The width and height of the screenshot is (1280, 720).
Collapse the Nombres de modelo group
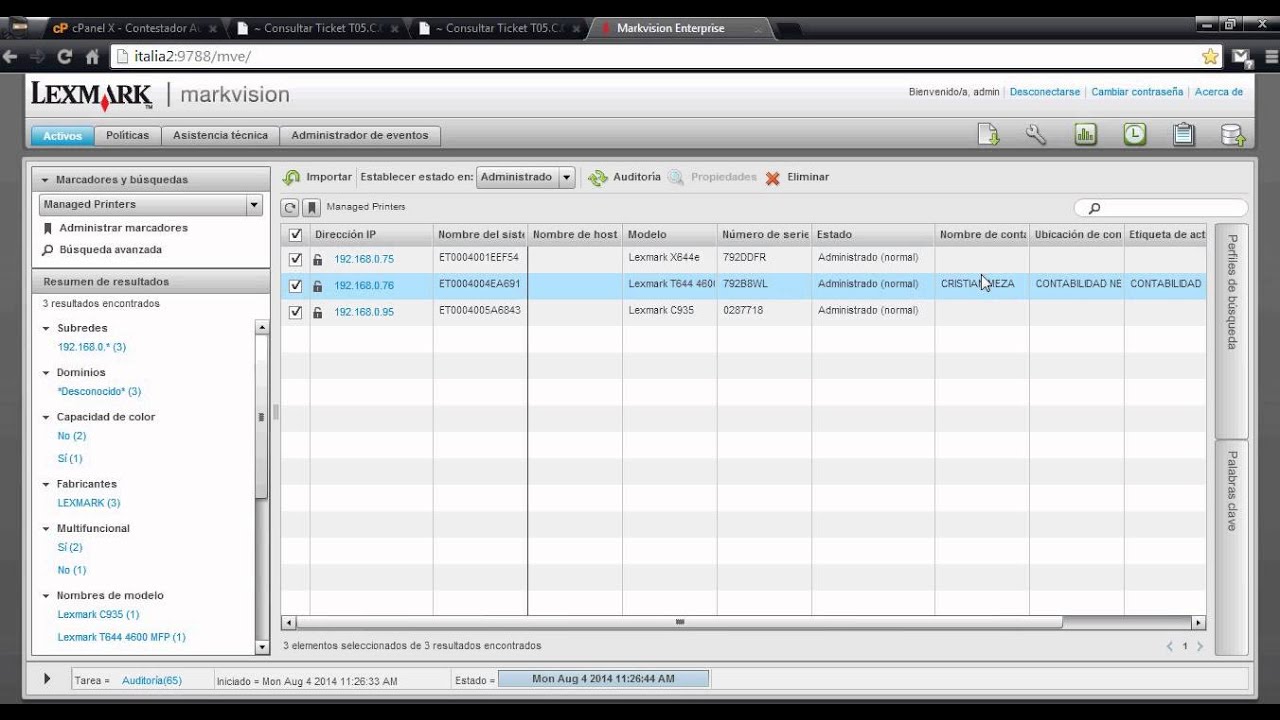(46, 596)
